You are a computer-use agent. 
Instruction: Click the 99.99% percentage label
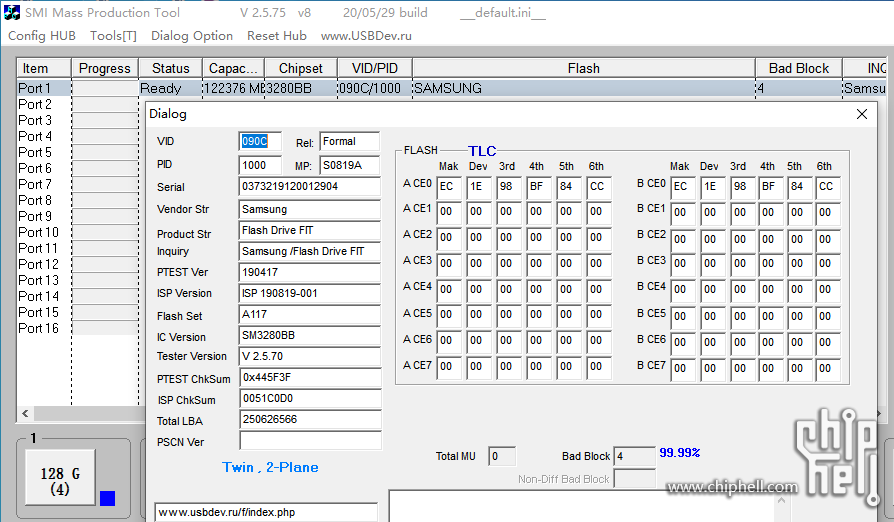(680, 452)
